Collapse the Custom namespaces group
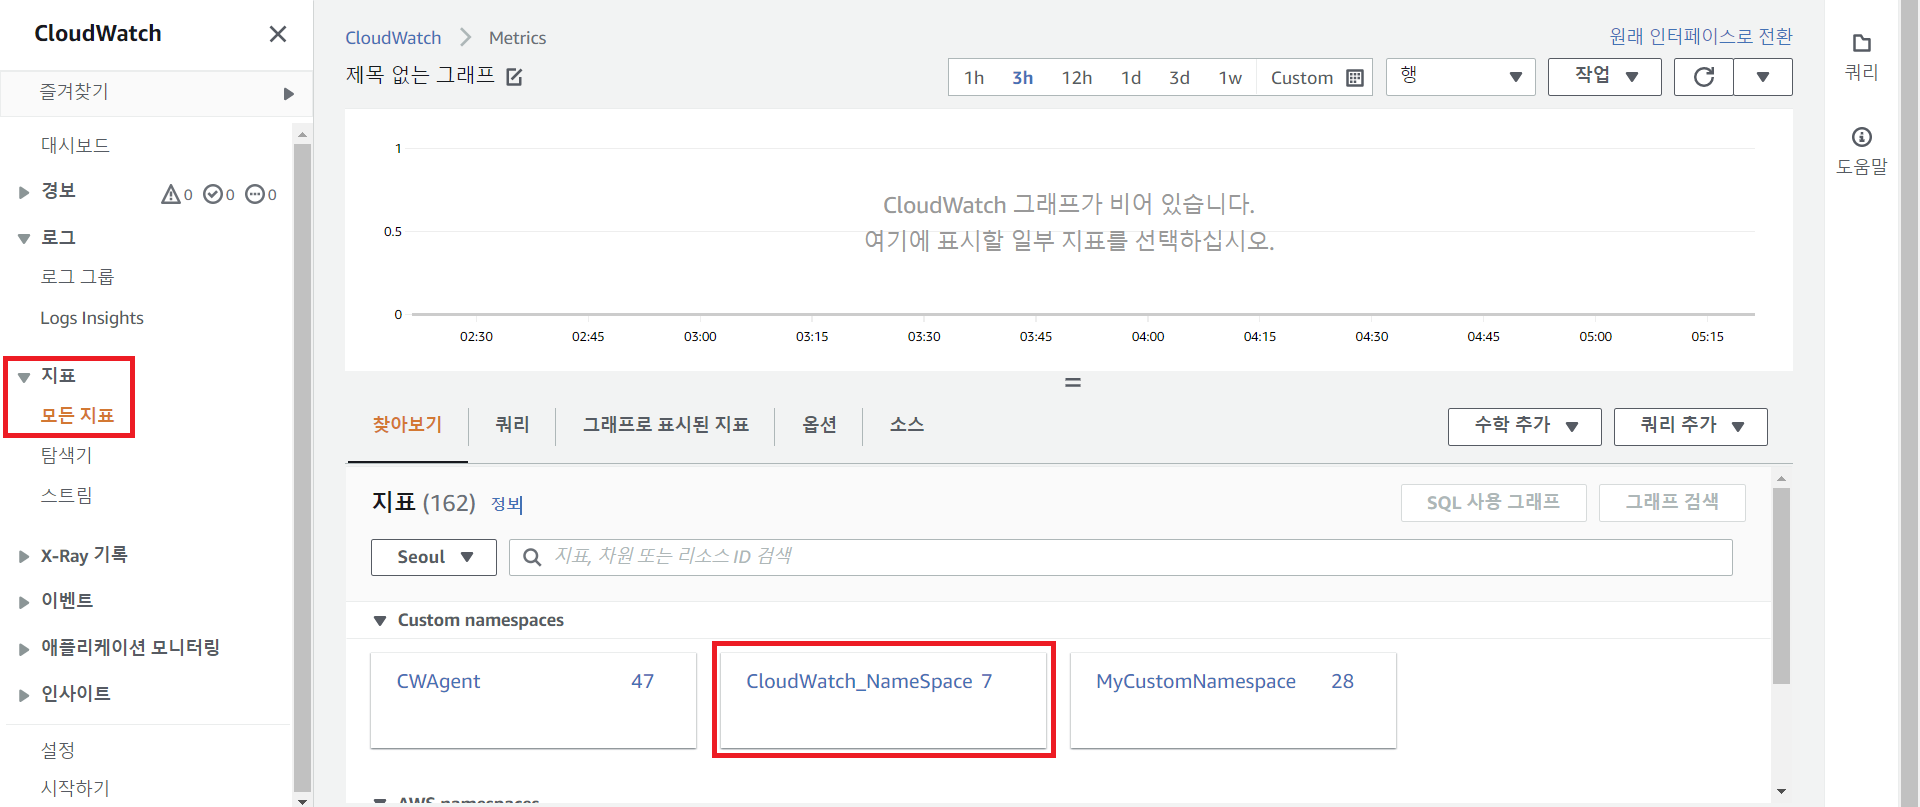1920x807 pixels. coord(380,621)
